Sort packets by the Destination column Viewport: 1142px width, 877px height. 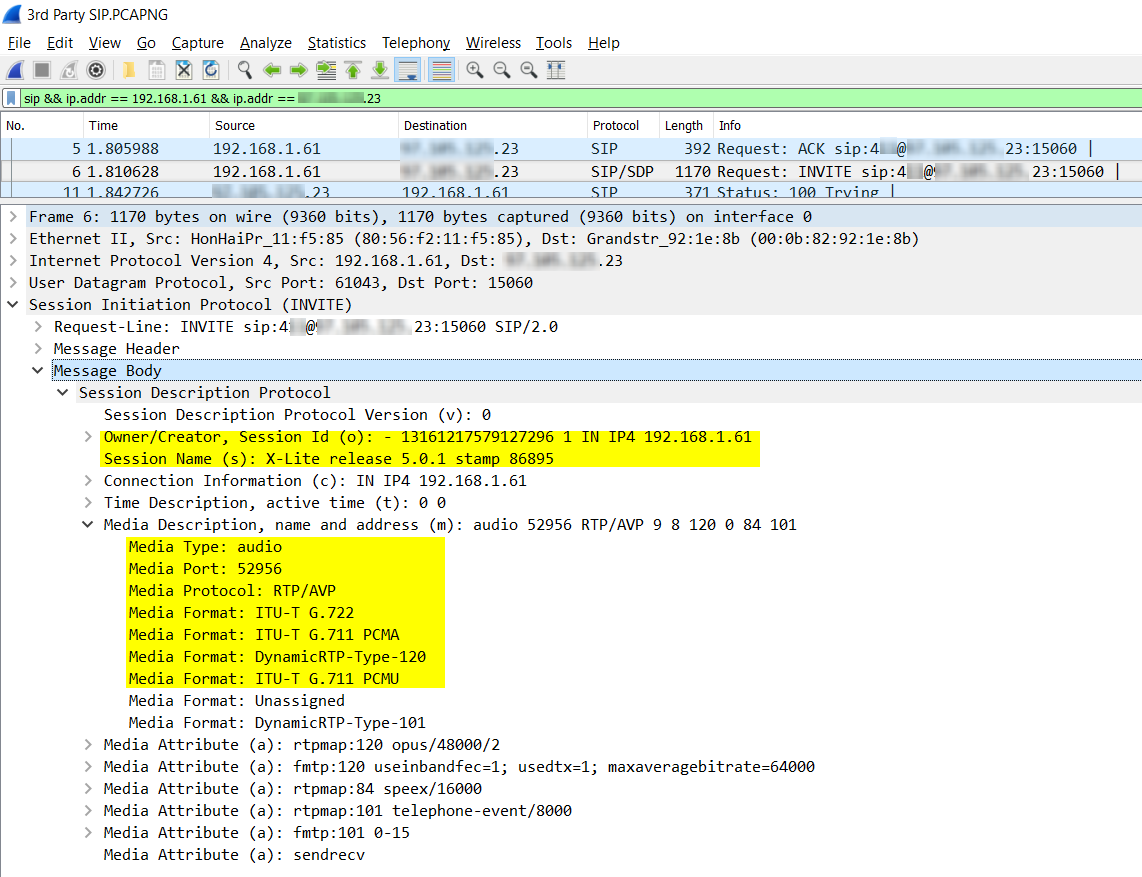click(x=492, y=125)
